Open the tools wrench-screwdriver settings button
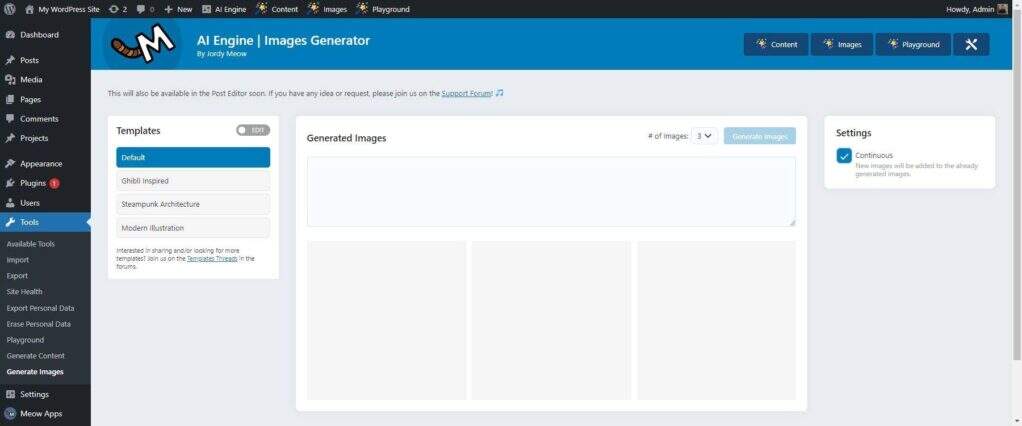 pos(971,44)
